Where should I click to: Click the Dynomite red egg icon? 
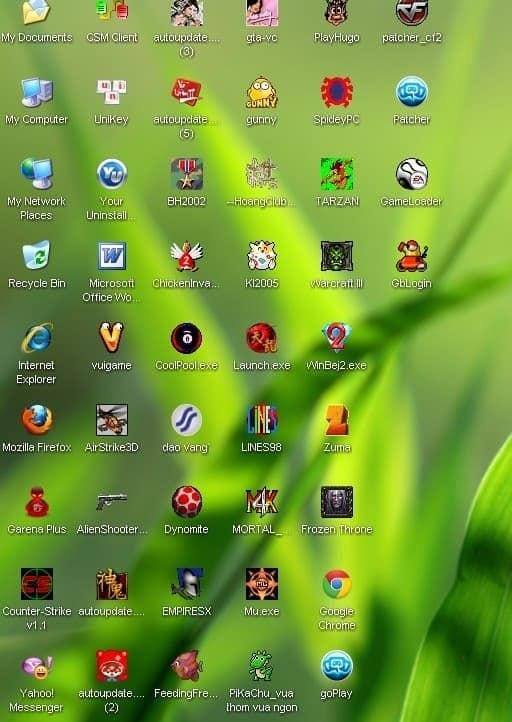pos(186,502)
